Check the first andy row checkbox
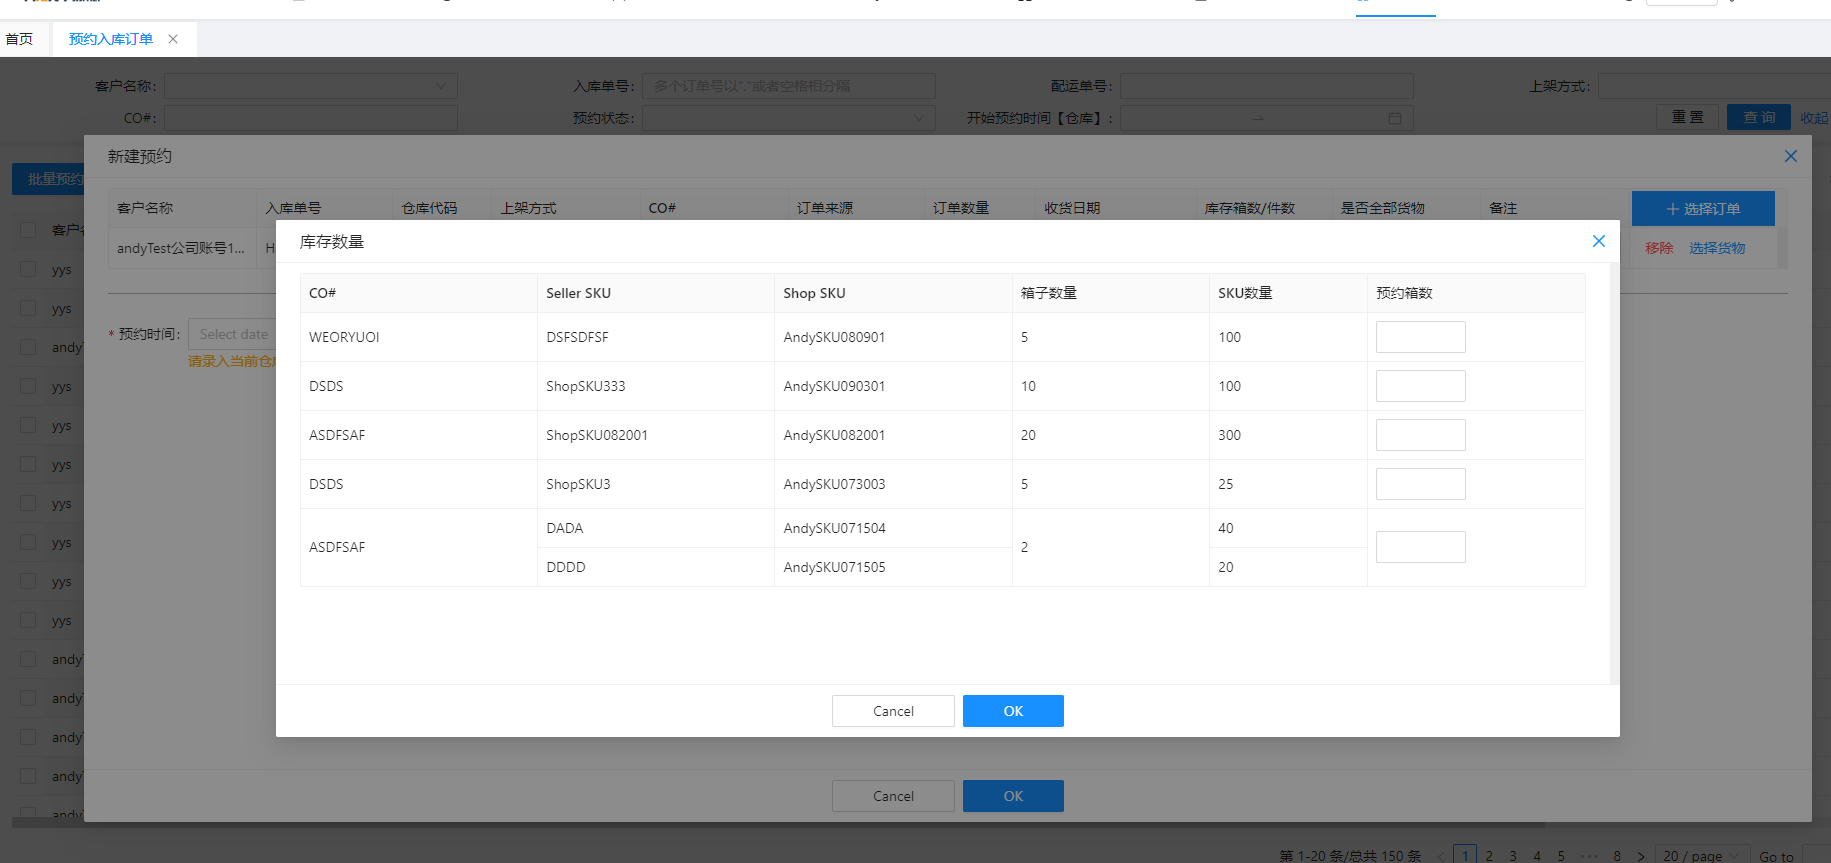Screen dimensions: 1831x863 tap(29, 347)
